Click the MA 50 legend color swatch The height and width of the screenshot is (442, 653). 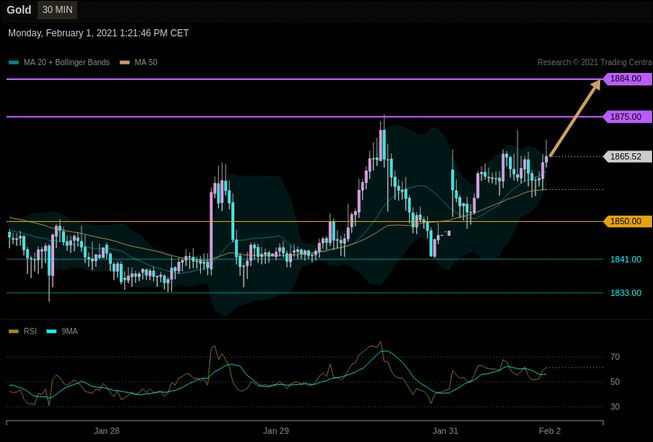pyautogui.click(x=125, y=62)
